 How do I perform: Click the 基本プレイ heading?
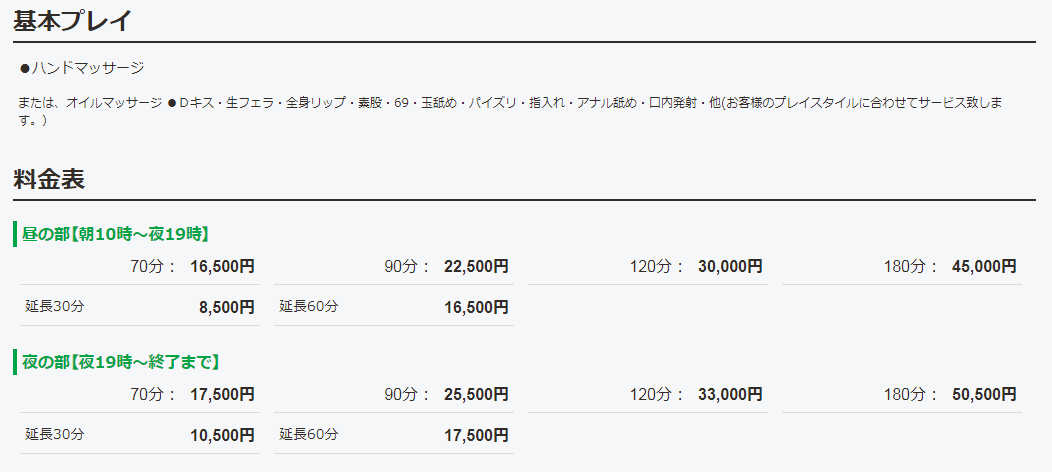click(72, 20)
